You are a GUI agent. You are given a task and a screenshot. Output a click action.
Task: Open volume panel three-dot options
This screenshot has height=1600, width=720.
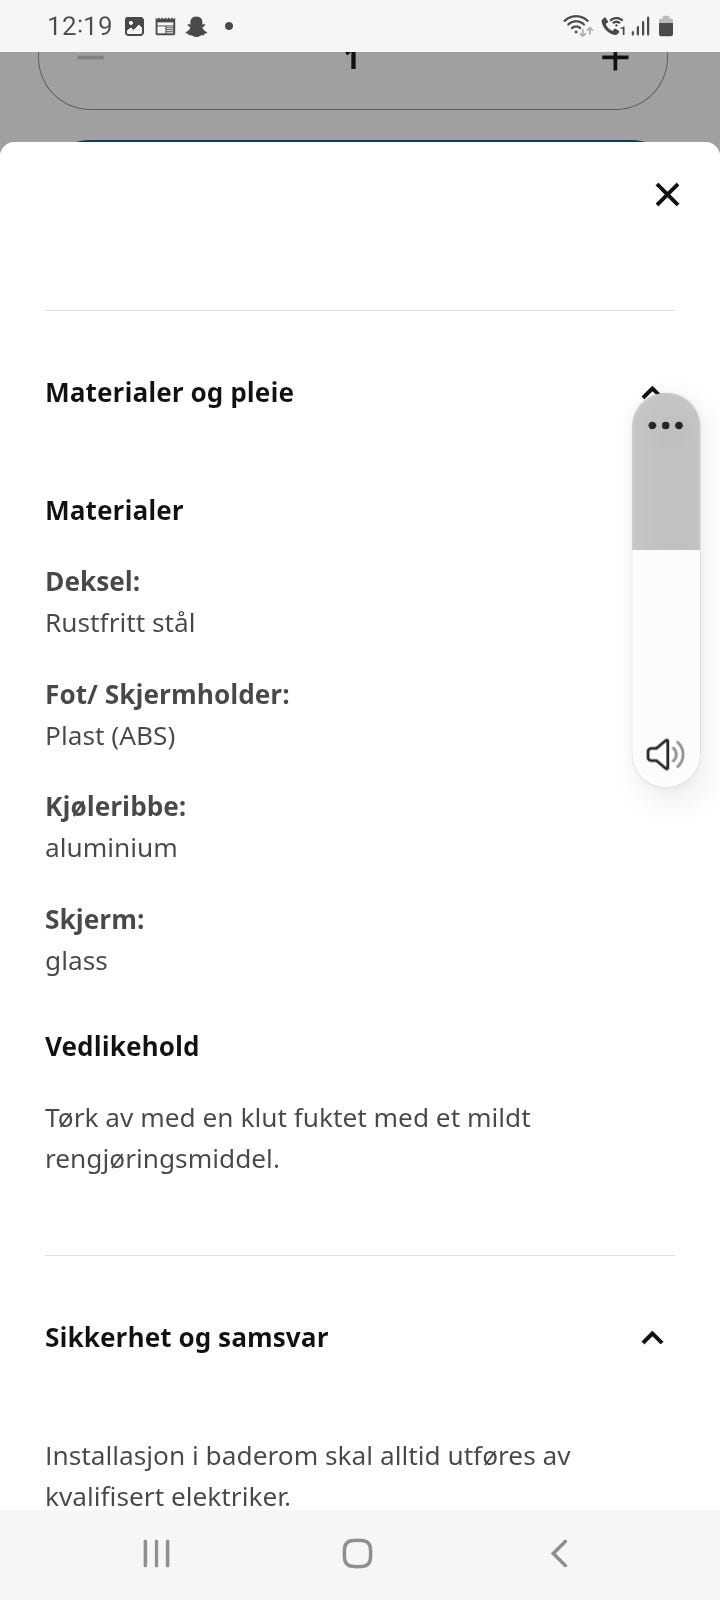(665, 425)
